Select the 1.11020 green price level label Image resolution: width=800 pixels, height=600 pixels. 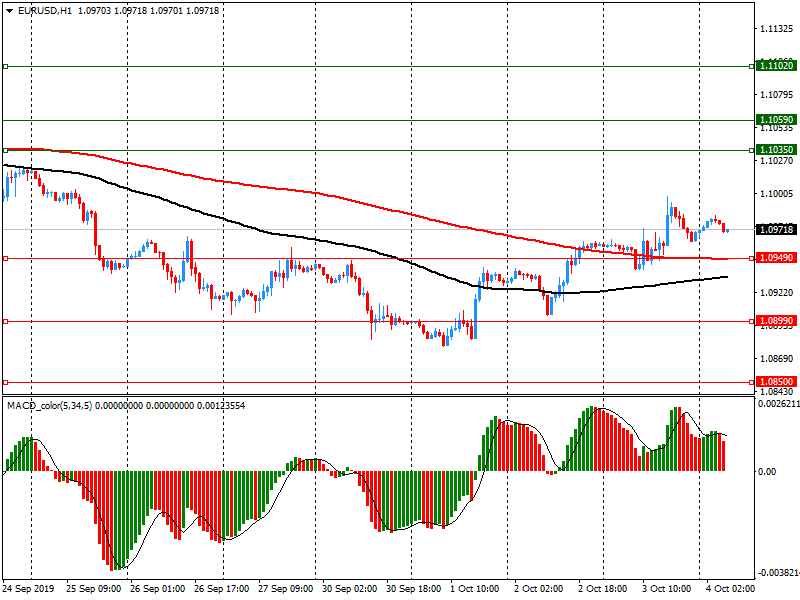pos(776,65)
